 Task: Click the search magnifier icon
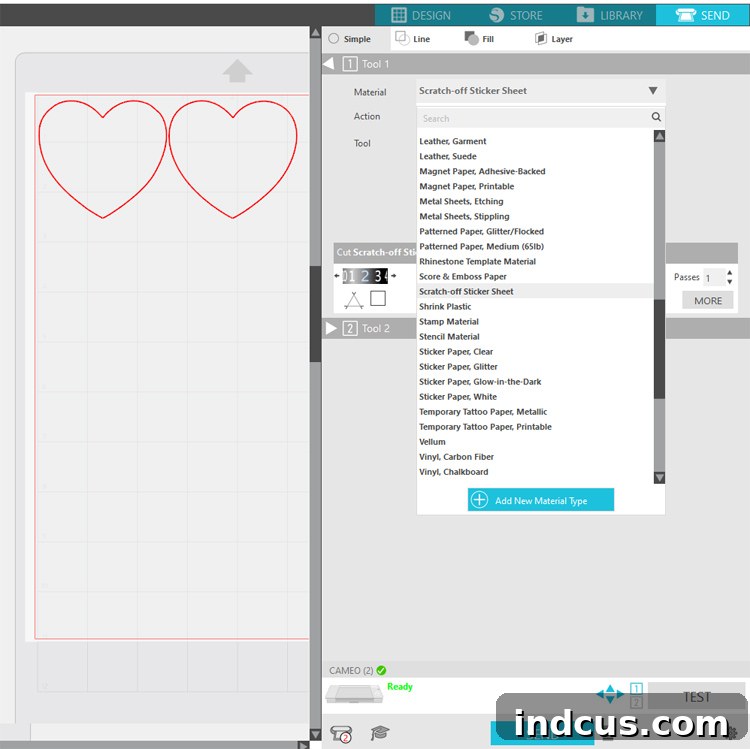pyautogui.click(x=656, y=117)
